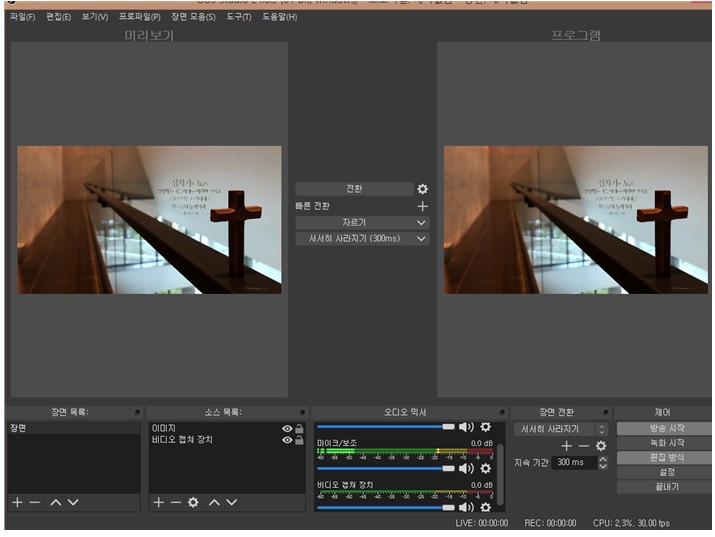Open 비디오 캡쳐 장치 audio settings gear
This screenshot has height=537, width=715.
point(486,509)
